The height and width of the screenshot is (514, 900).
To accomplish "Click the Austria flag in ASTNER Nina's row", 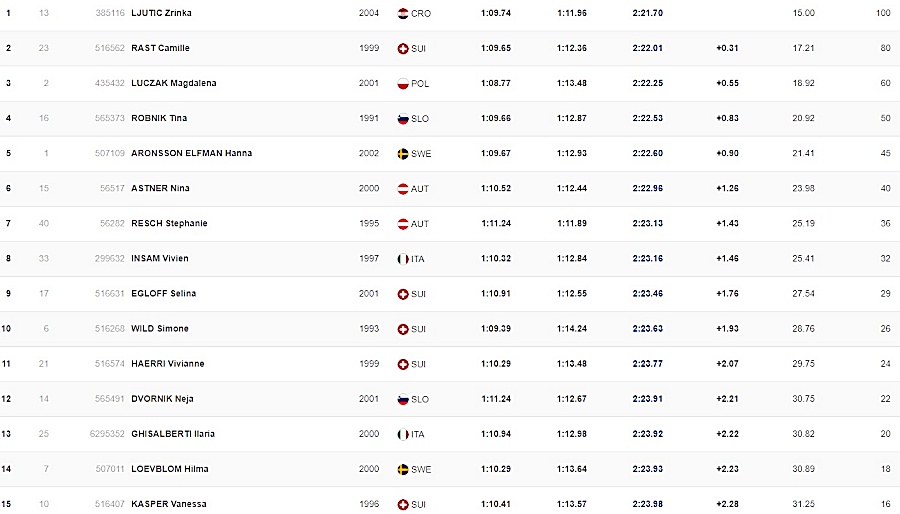I will point(402,188).
